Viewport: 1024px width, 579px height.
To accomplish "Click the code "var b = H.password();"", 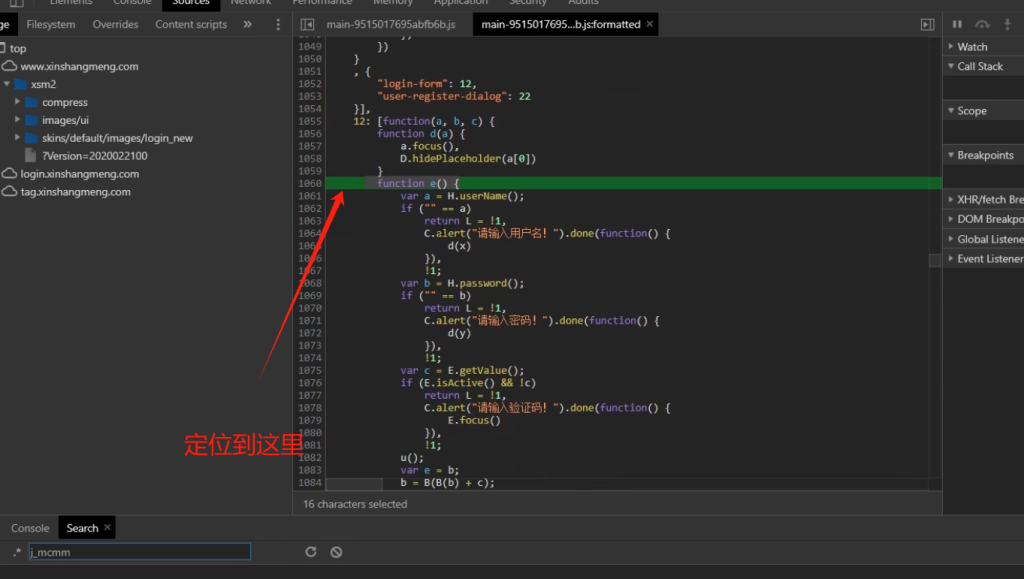I will [x=462, y=283].
